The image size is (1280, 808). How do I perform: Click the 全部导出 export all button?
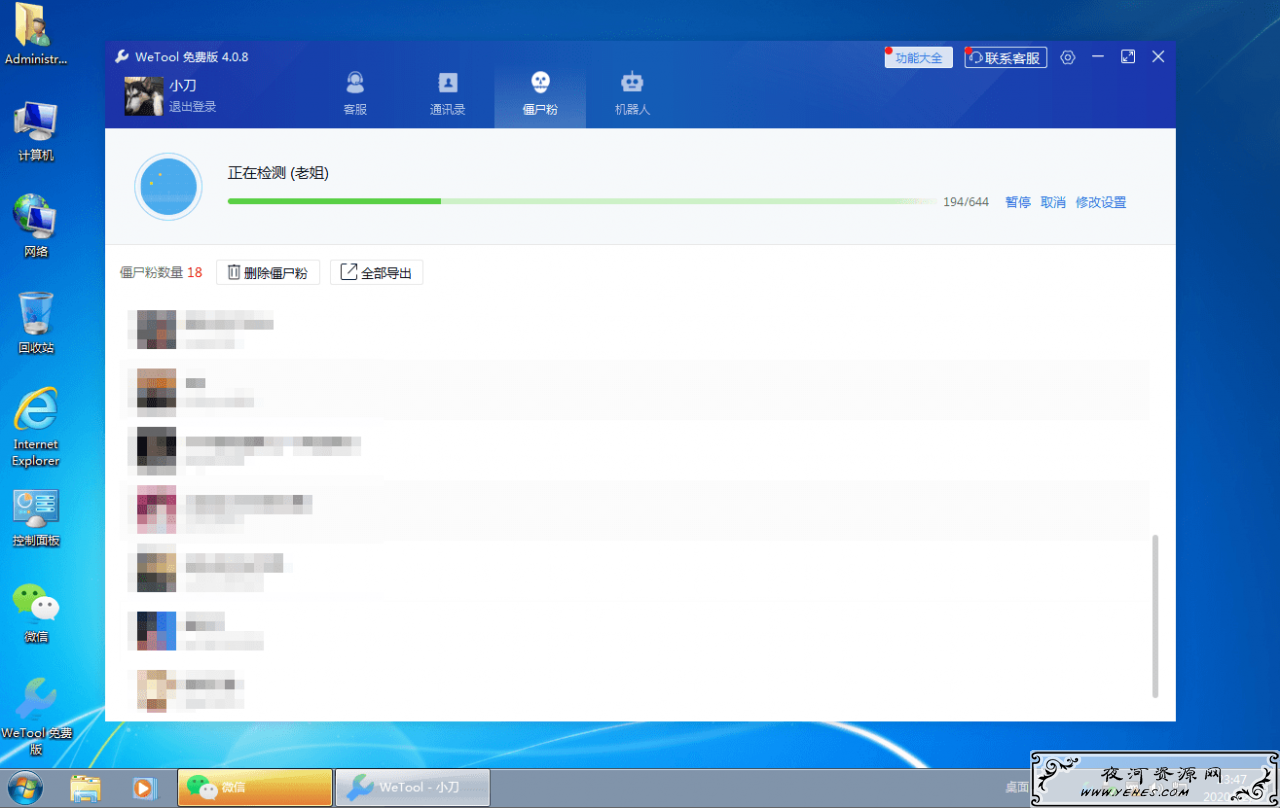pos(376,272)
